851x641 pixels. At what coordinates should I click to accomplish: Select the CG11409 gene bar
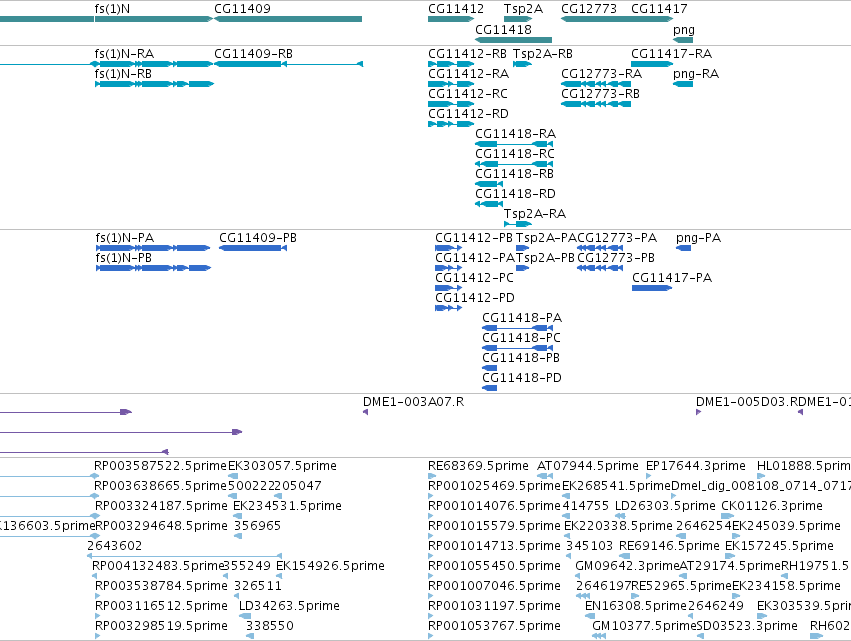288,19
